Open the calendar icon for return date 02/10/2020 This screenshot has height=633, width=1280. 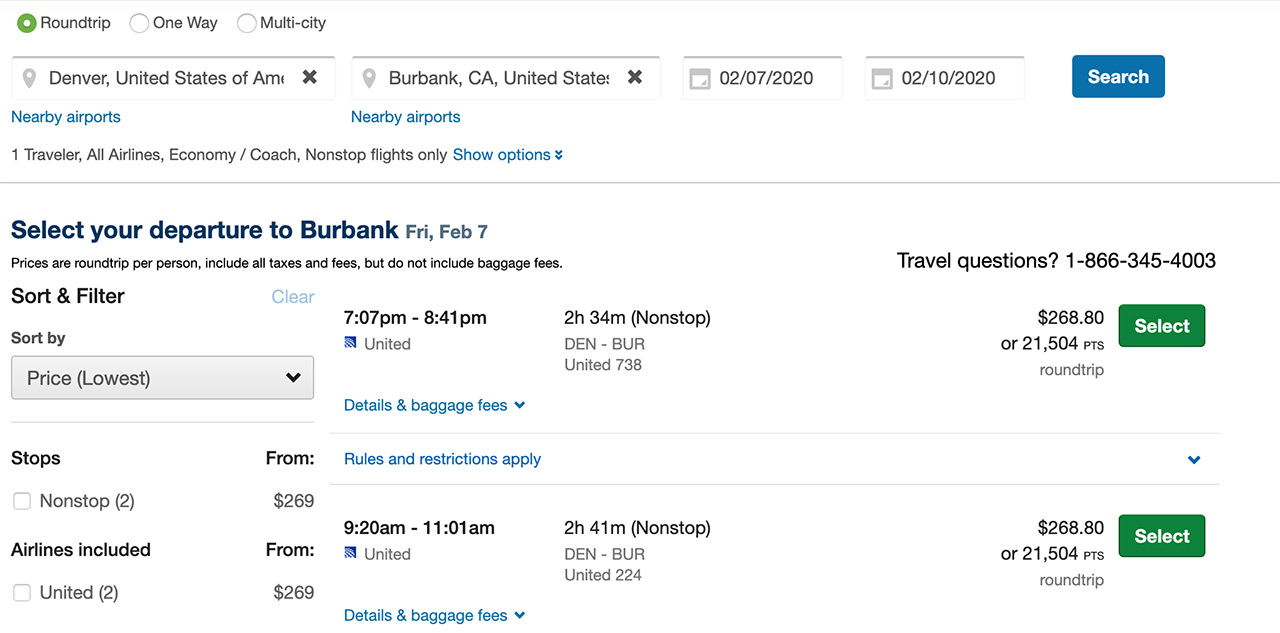pyautogui.click(x=882, y=79)
